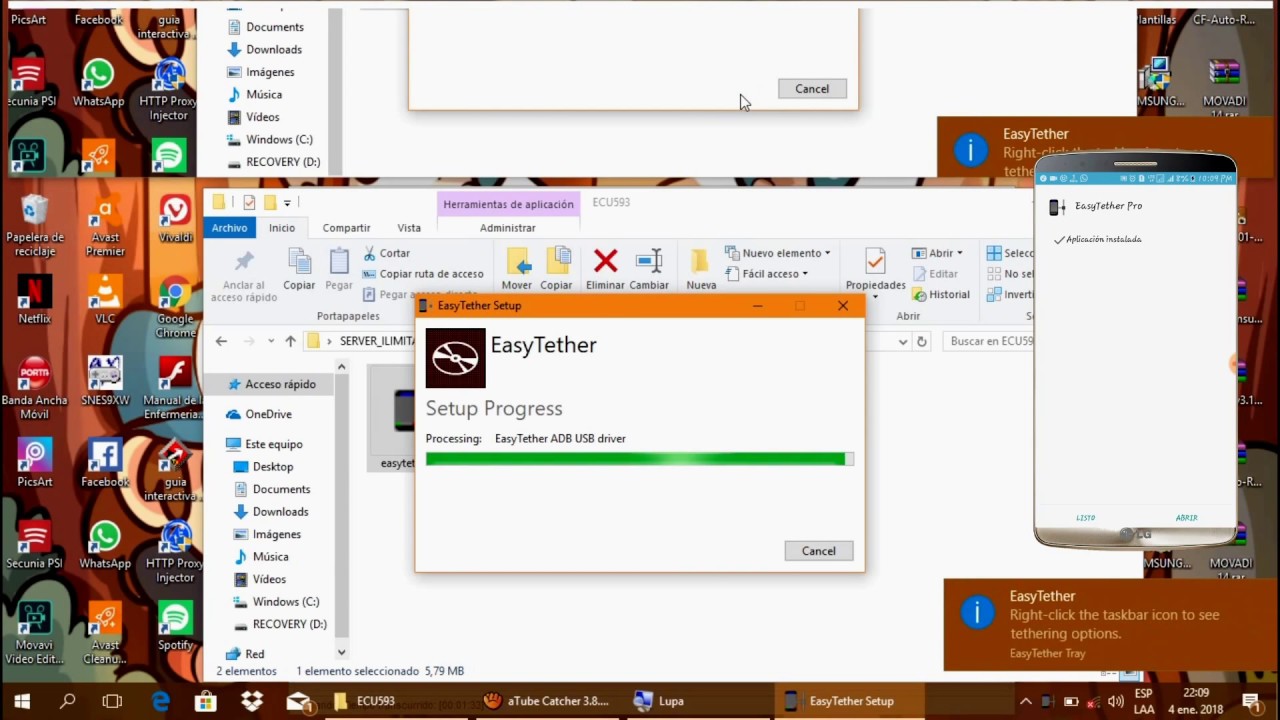
Task: Switch to the Inicio ribbon tab
Action: pyautogui.click(x=282, y=228)
